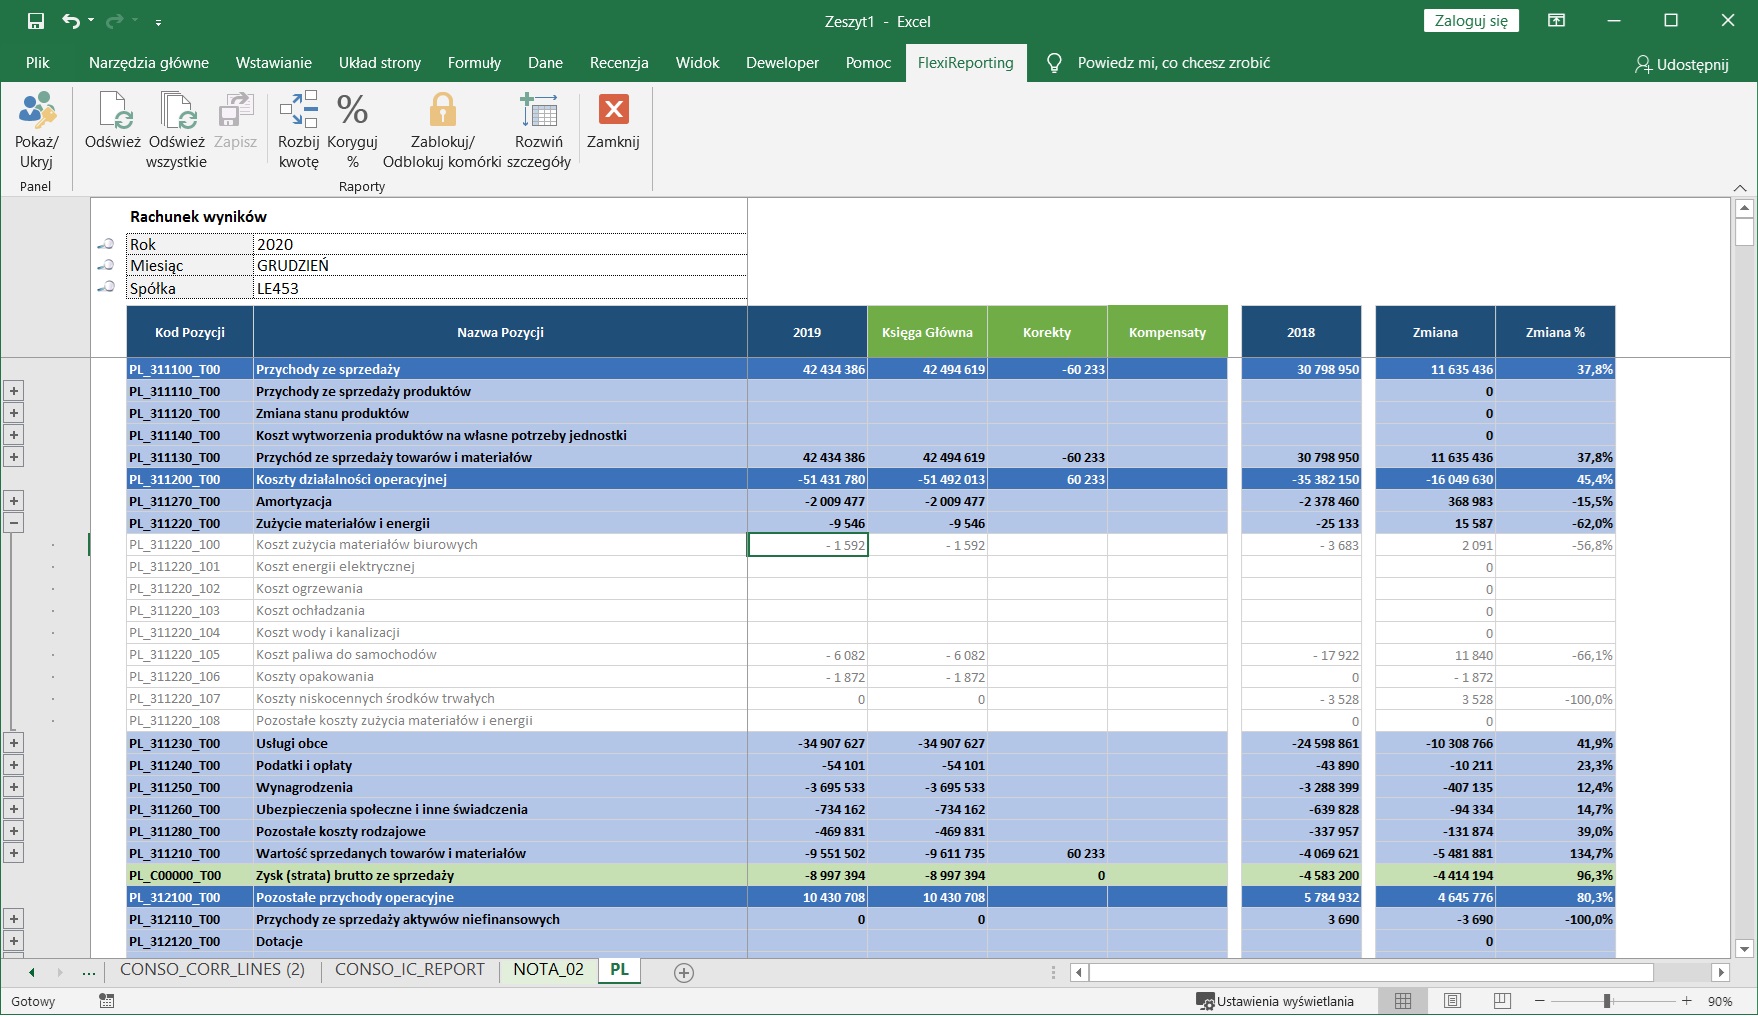Image resolution: width=1758 pixels, height=1017 pixels.
Task: Expand the Usługi obce row group
Action: click(14, 743)
